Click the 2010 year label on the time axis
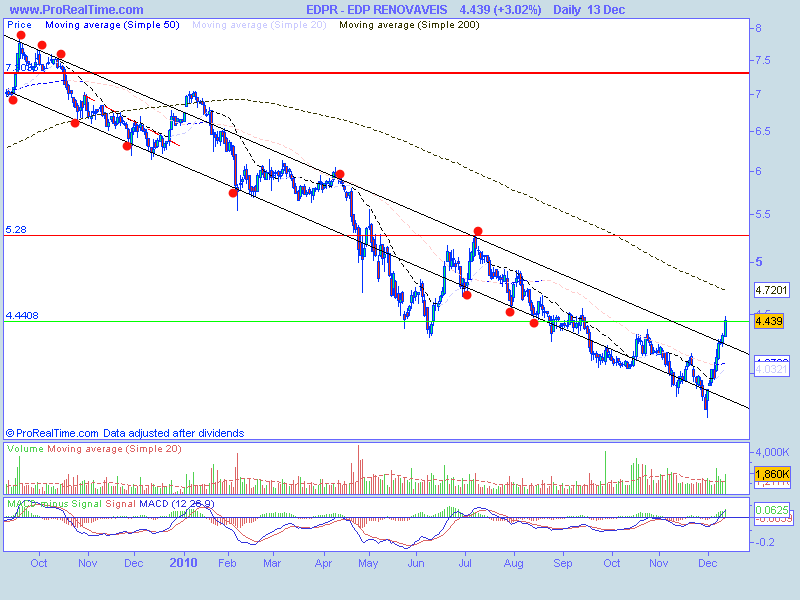This screenshot has width=800, height=600. pyautogui.click(x=183, y=563)
